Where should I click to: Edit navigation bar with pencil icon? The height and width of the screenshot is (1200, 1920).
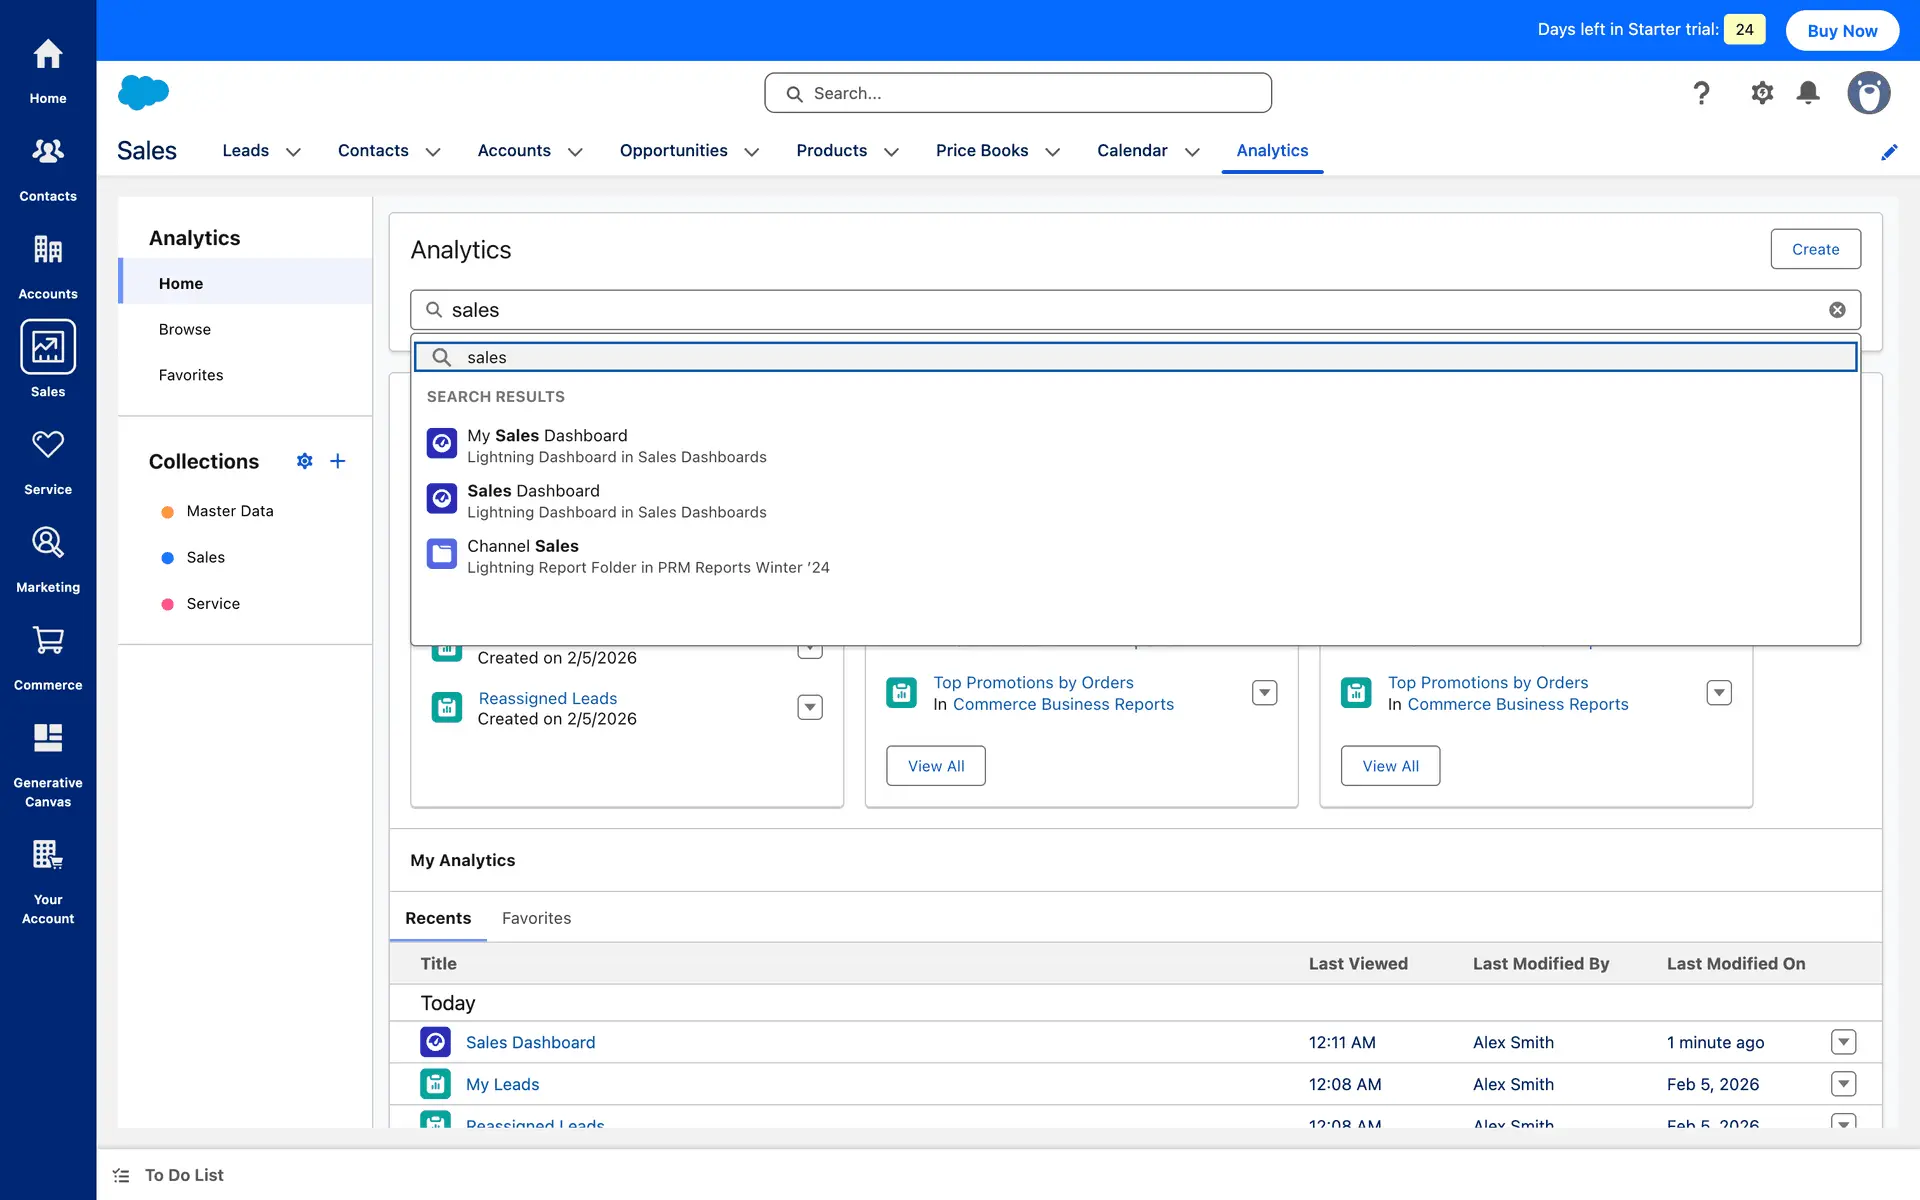(x=1888, y=152)
